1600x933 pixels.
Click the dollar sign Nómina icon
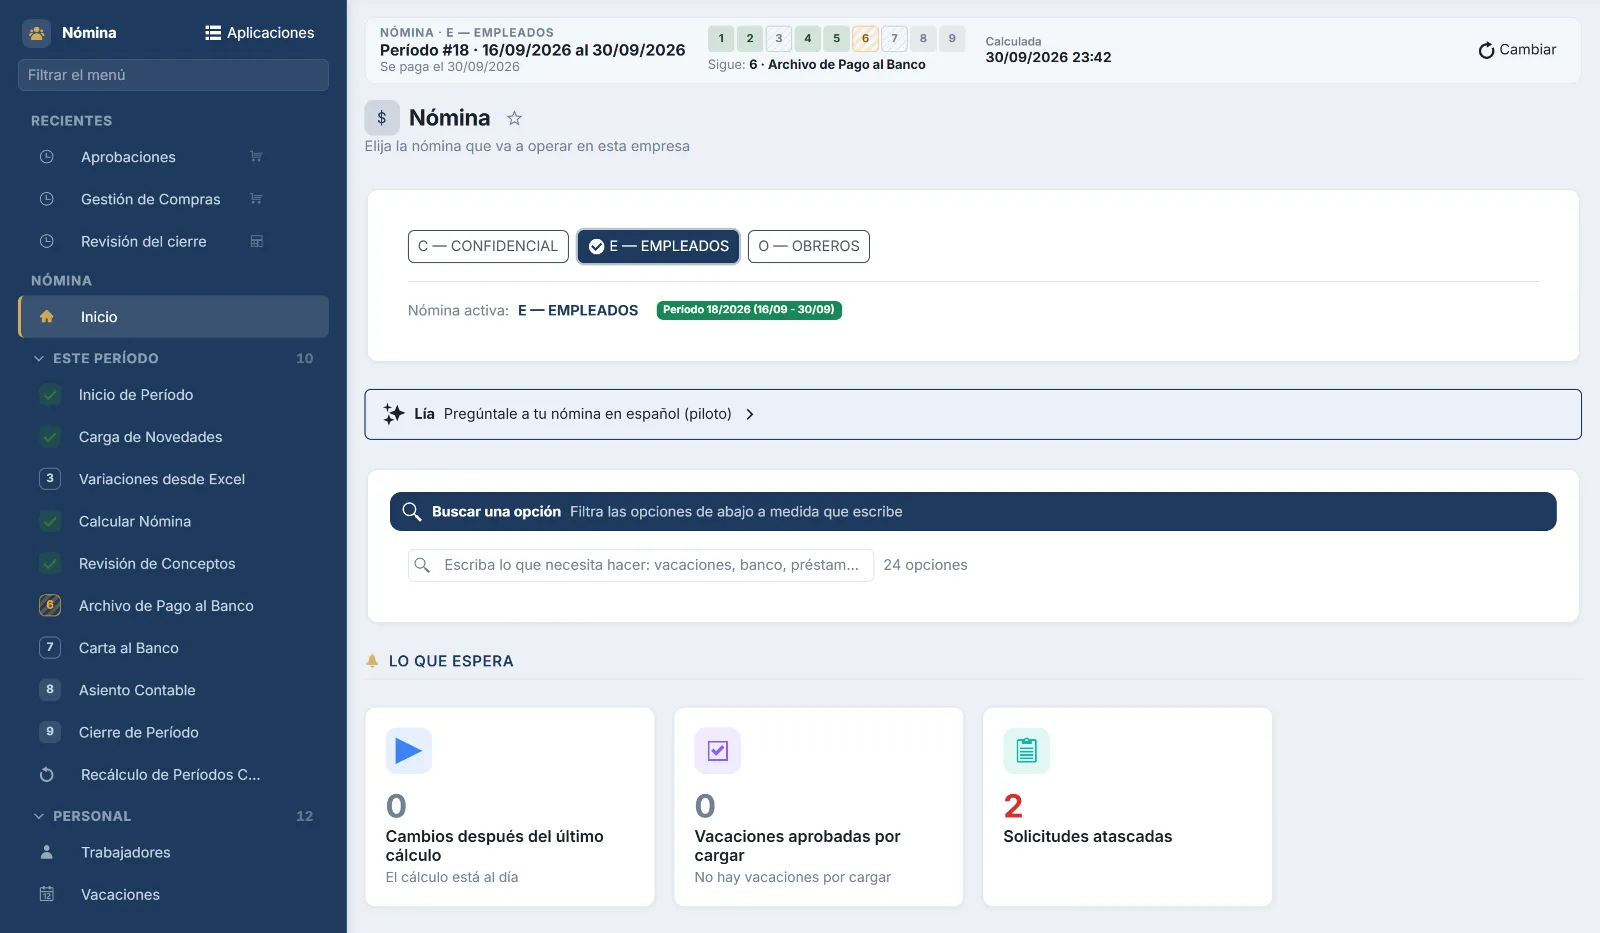pos(382,118)
